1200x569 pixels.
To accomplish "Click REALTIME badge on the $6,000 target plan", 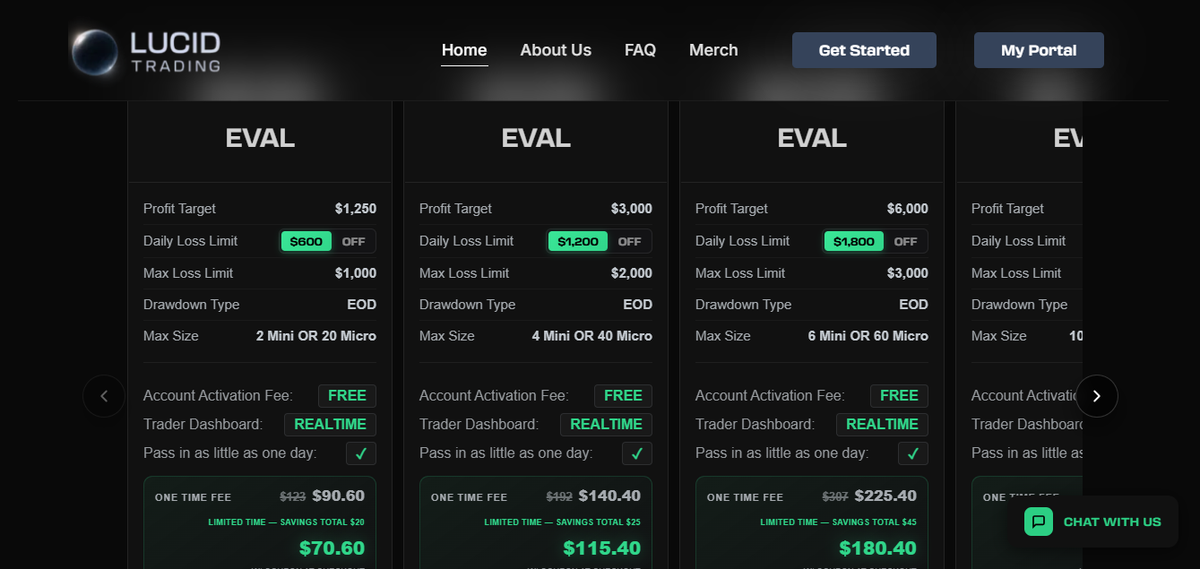I will coord(882,424).
